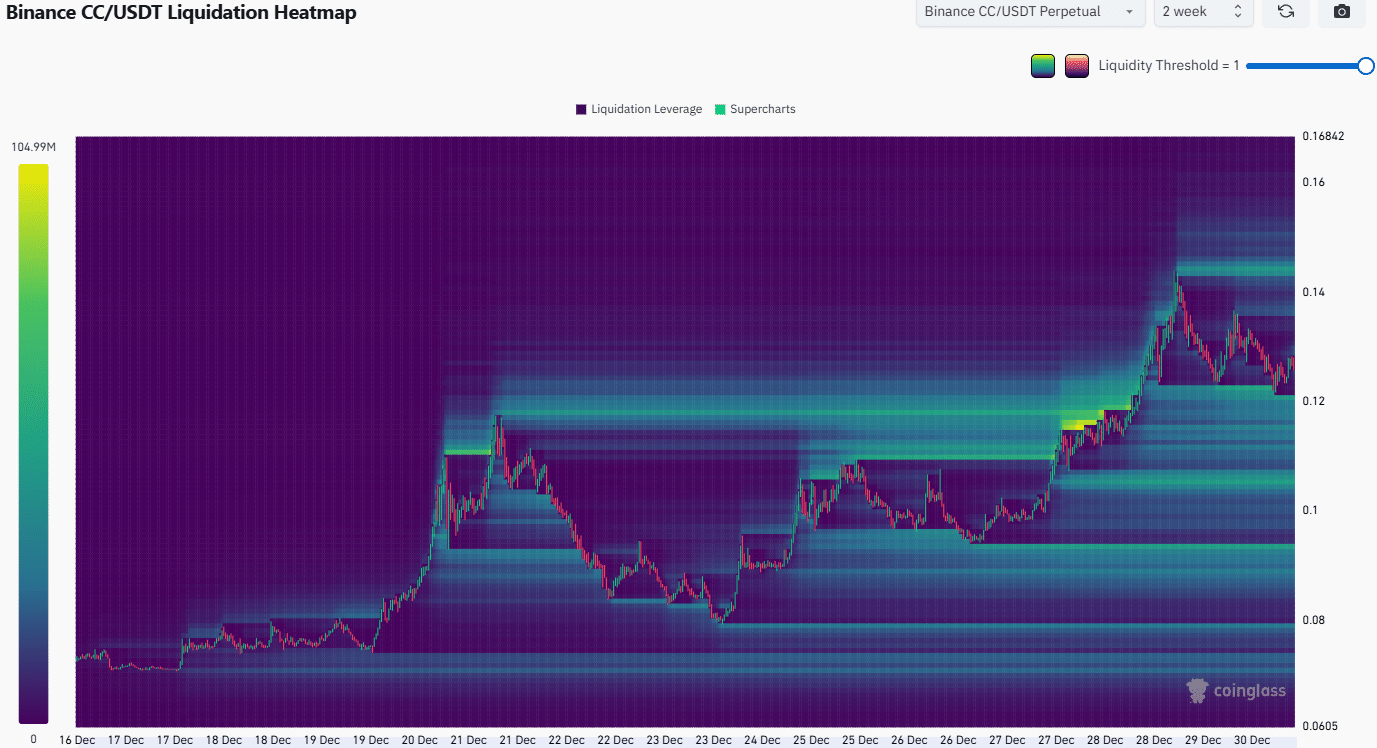Toggle the Supercharts legend series

tap(755, 109)
